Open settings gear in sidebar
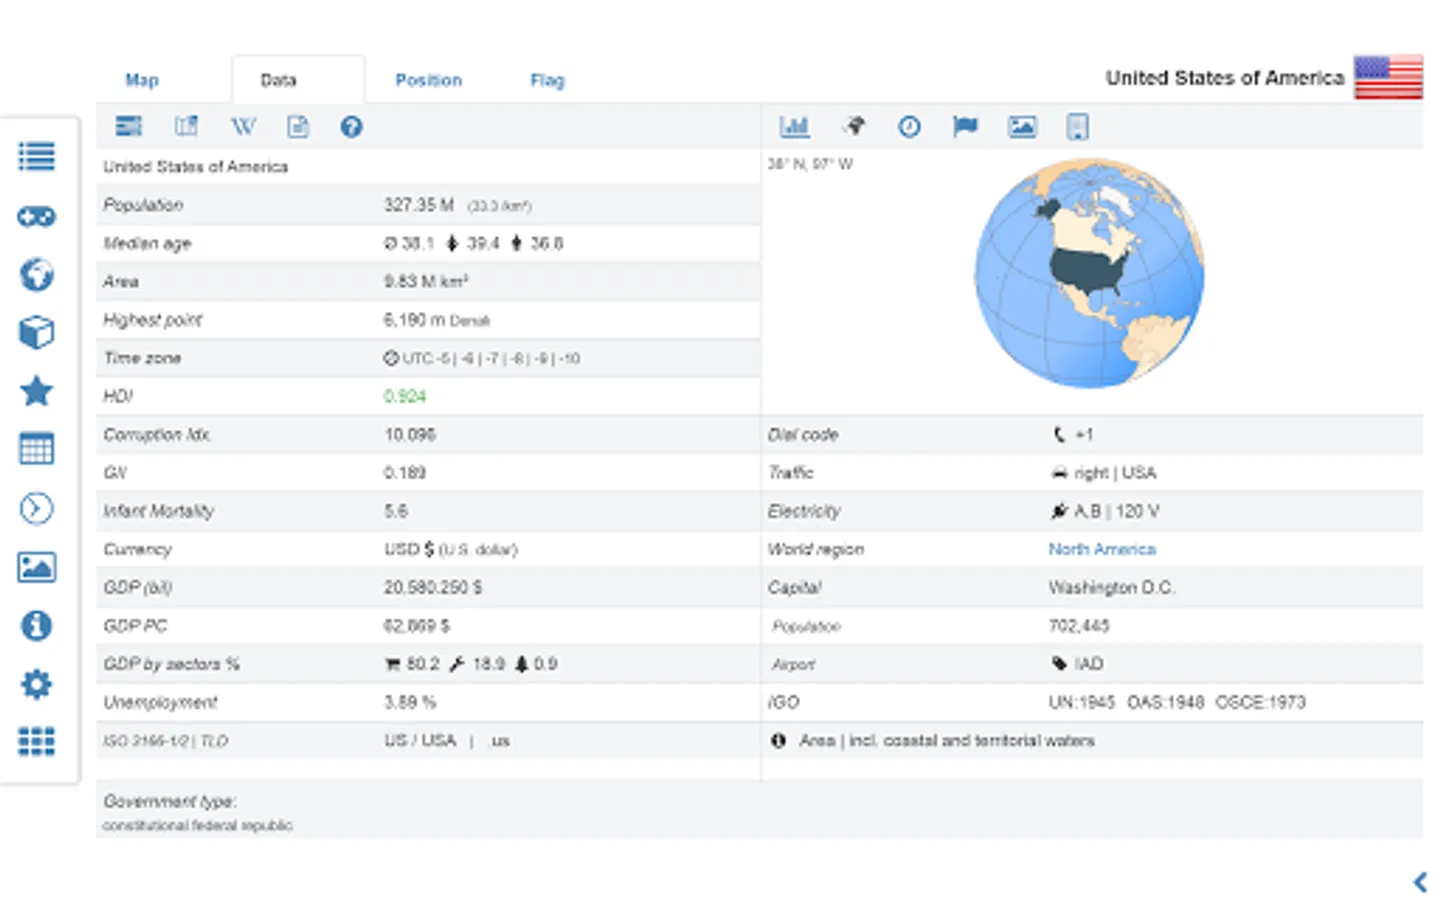 tap(37, 684)
